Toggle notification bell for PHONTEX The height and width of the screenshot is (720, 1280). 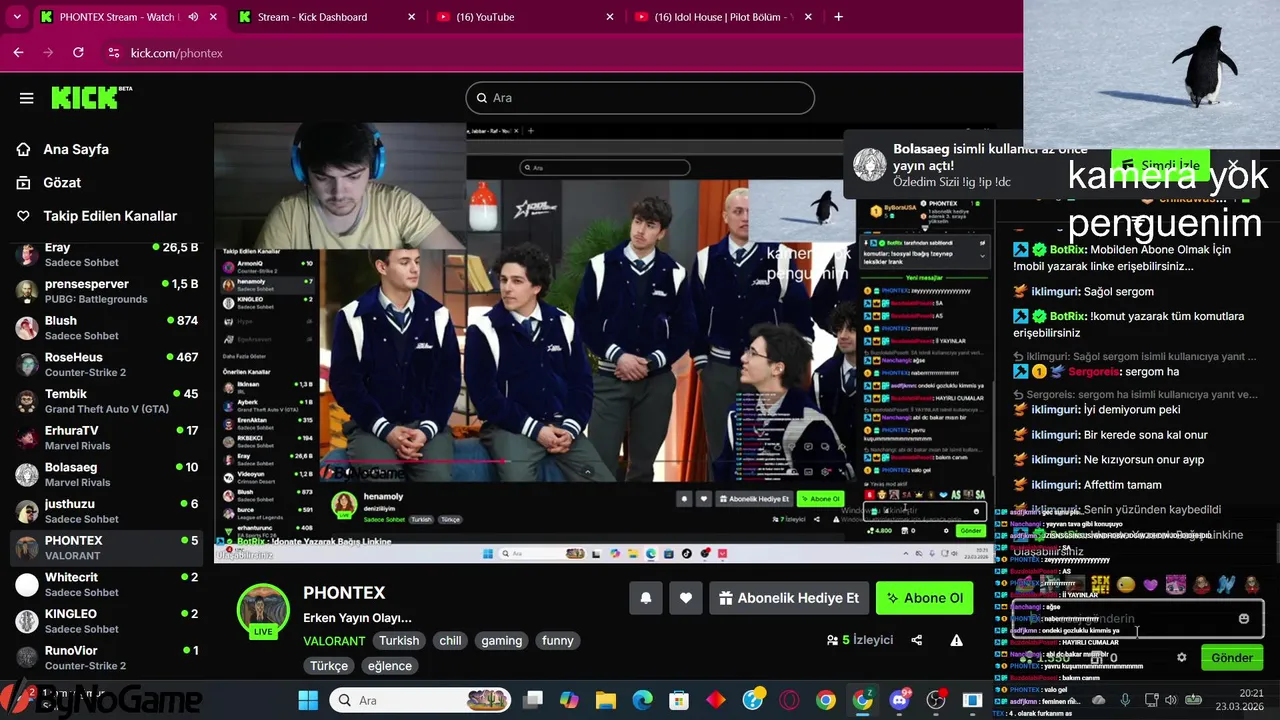(x=646, y=598)
